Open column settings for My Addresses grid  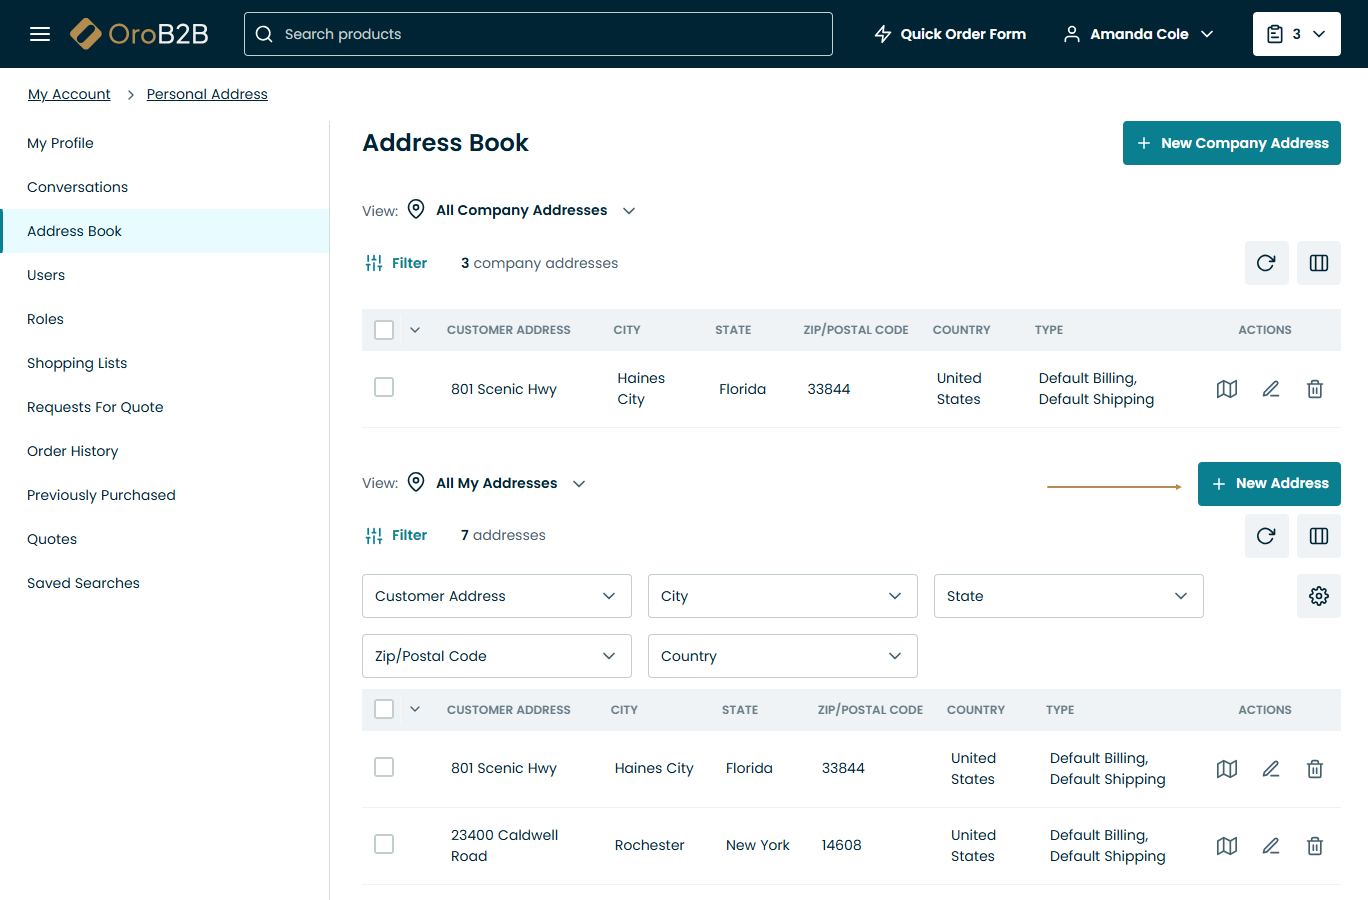[x=1319, y=536]
